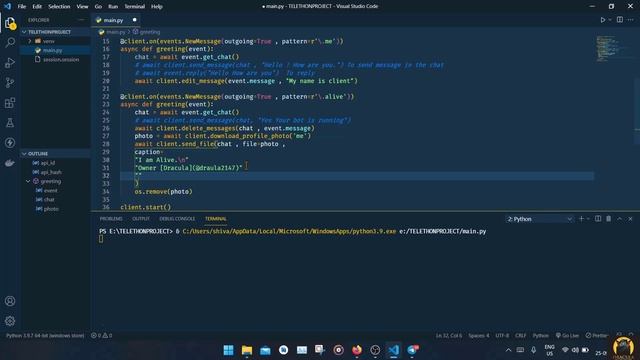The height and width of the screenshot is (360, 640).
Task: Click Spaces: 4 indentation setting
Action: pyautogui.click(x=478, y=336)
